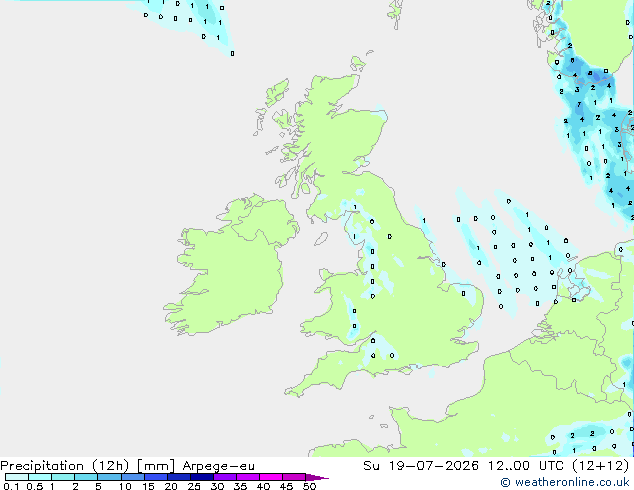
Task: Click the 0.5–1 mm legend swatch
Action: pyautogui.click(x=40, y=477)
